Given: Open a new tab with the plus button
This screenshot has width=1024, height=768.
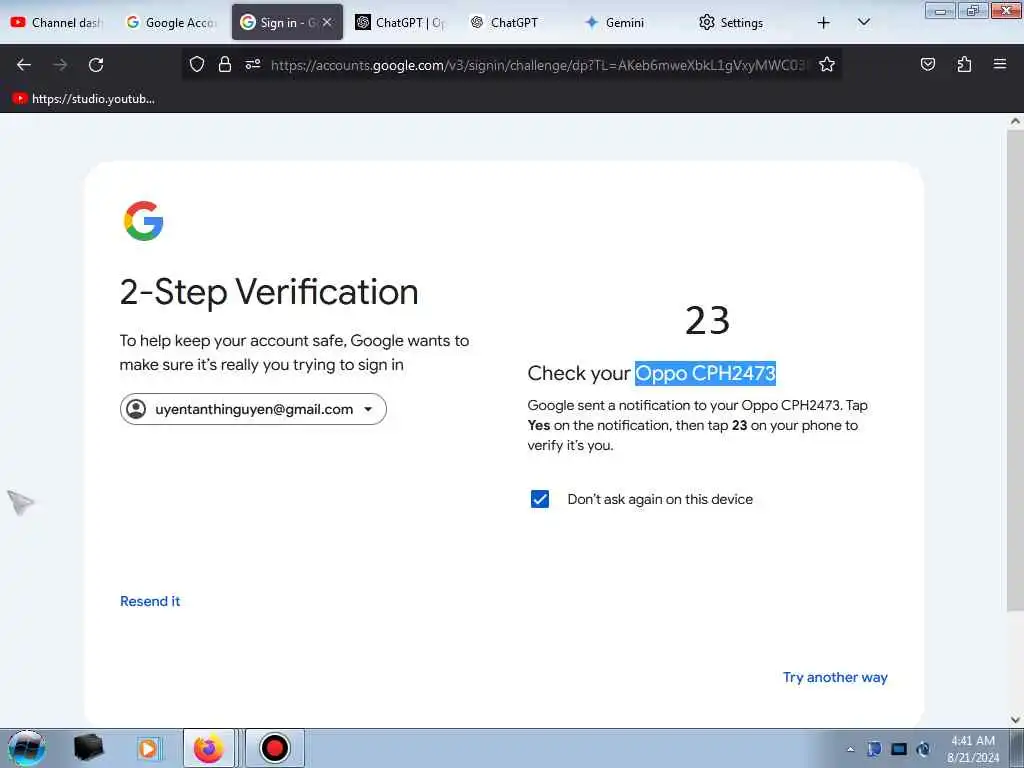Looking at the screenshot, I should pyautogui.click(x=824, y=23).
